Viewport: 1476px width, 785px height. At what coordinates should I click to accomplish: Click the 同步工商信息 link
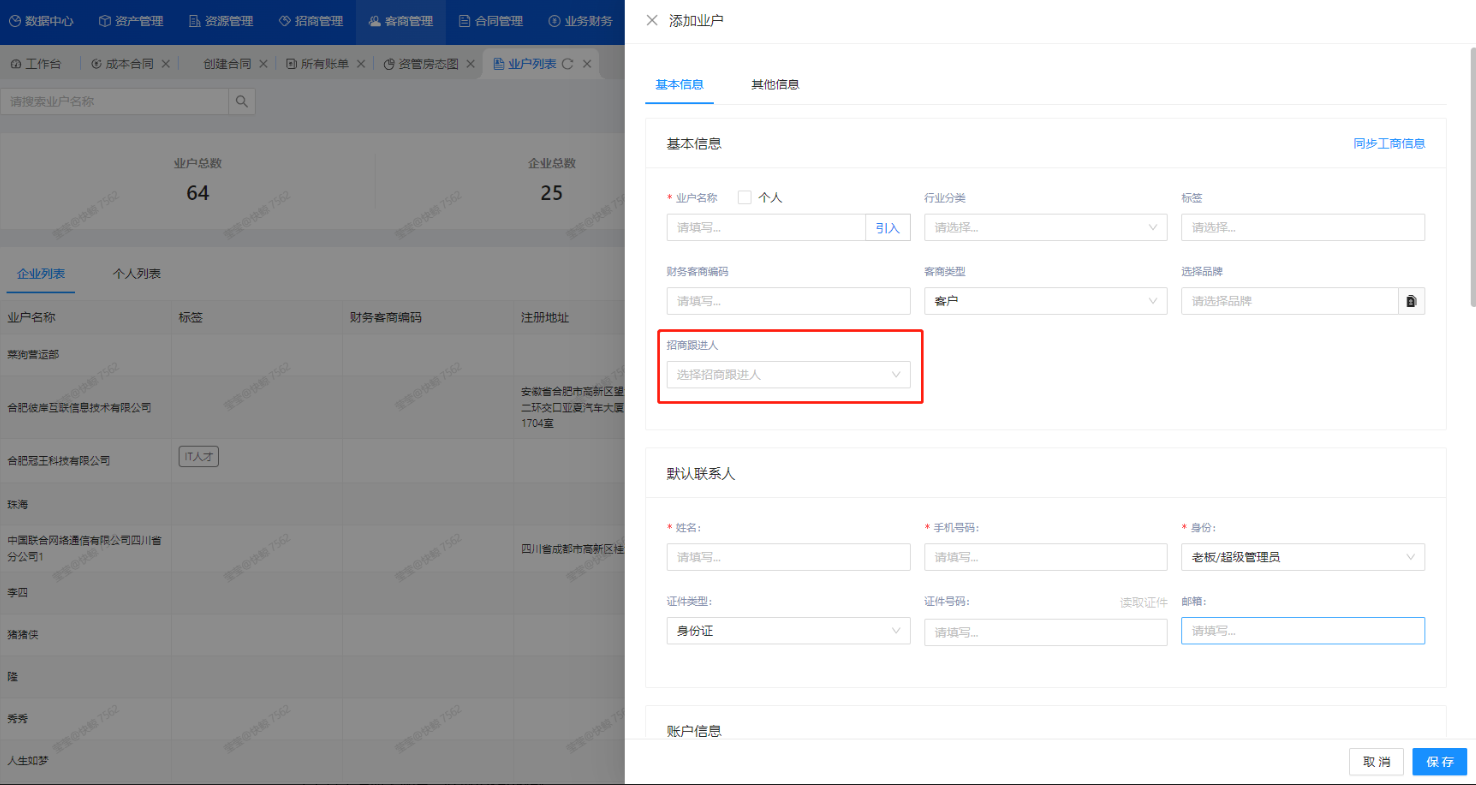[1389, 144]
